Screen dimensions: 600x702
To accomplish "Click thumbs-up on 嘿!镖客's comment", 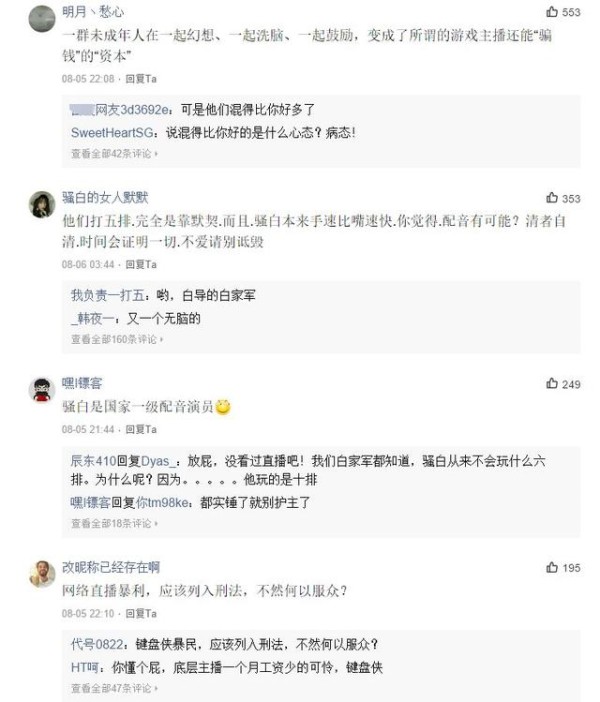I will [x=552, y=384].
